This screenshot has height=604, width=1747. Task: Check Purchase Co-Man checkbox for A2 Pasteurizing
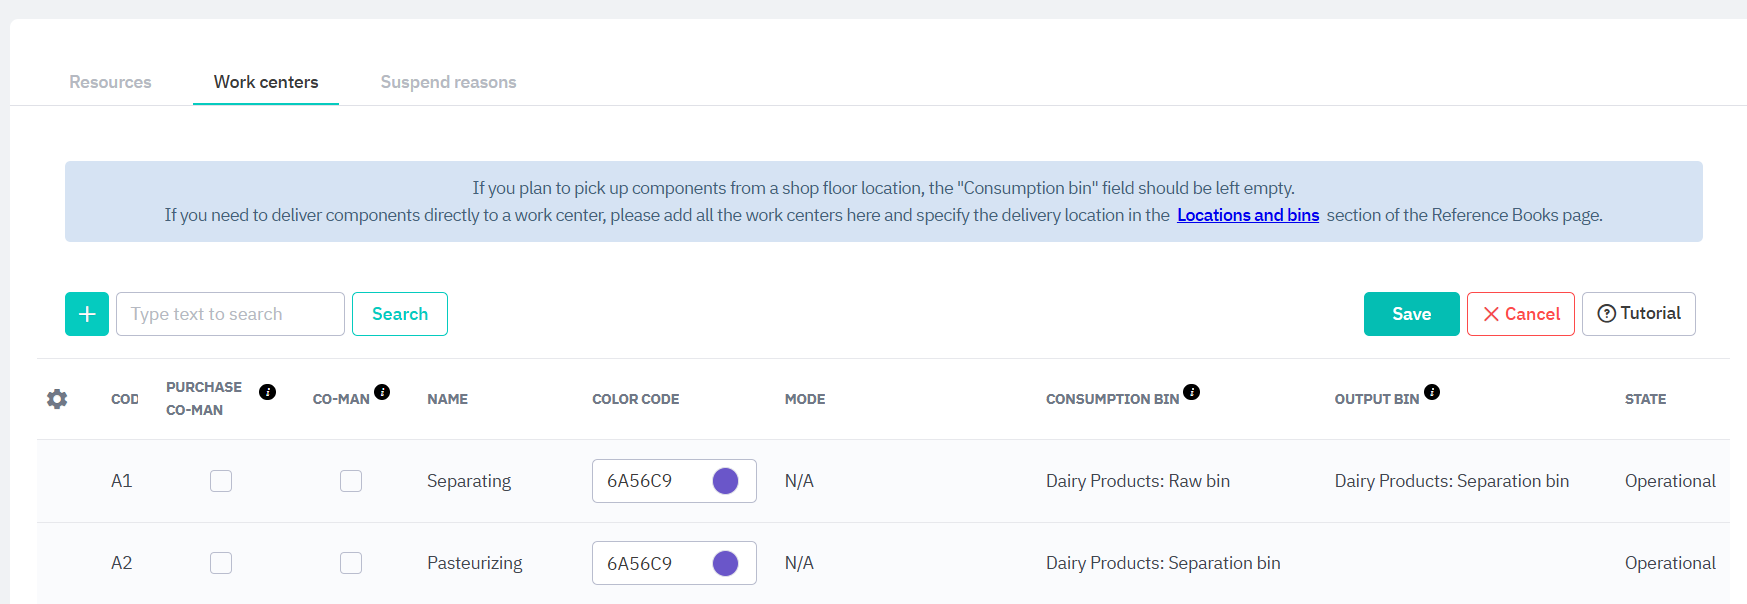[221, 563]
